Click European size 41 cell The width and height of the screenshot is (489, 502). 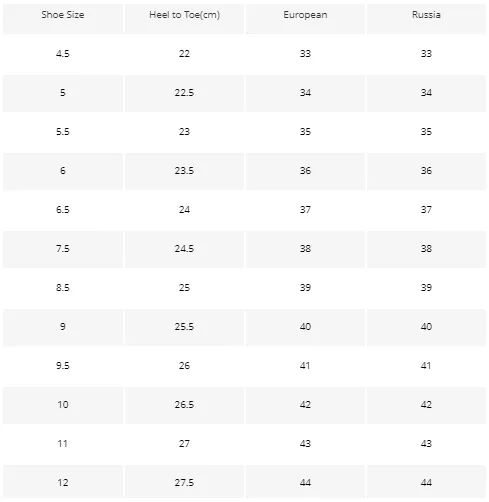[x=305, y=366]
